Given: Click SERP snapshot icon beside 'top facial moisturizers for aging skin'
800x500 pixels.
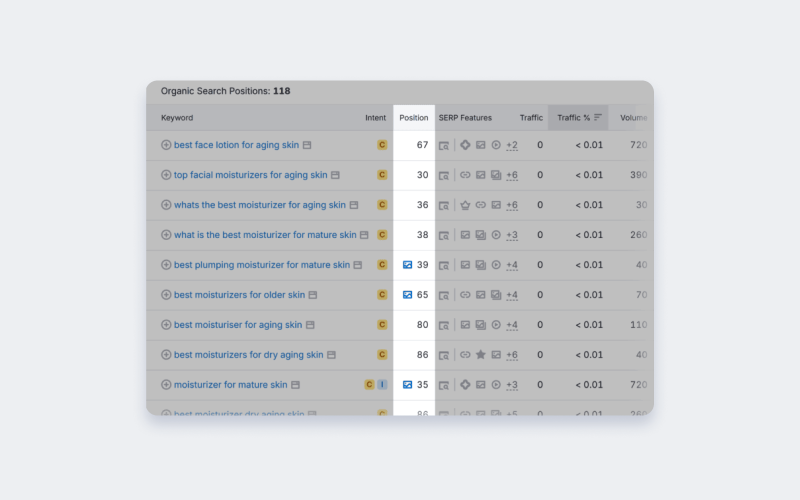Looking at the screenshot, I should point(335,175).
